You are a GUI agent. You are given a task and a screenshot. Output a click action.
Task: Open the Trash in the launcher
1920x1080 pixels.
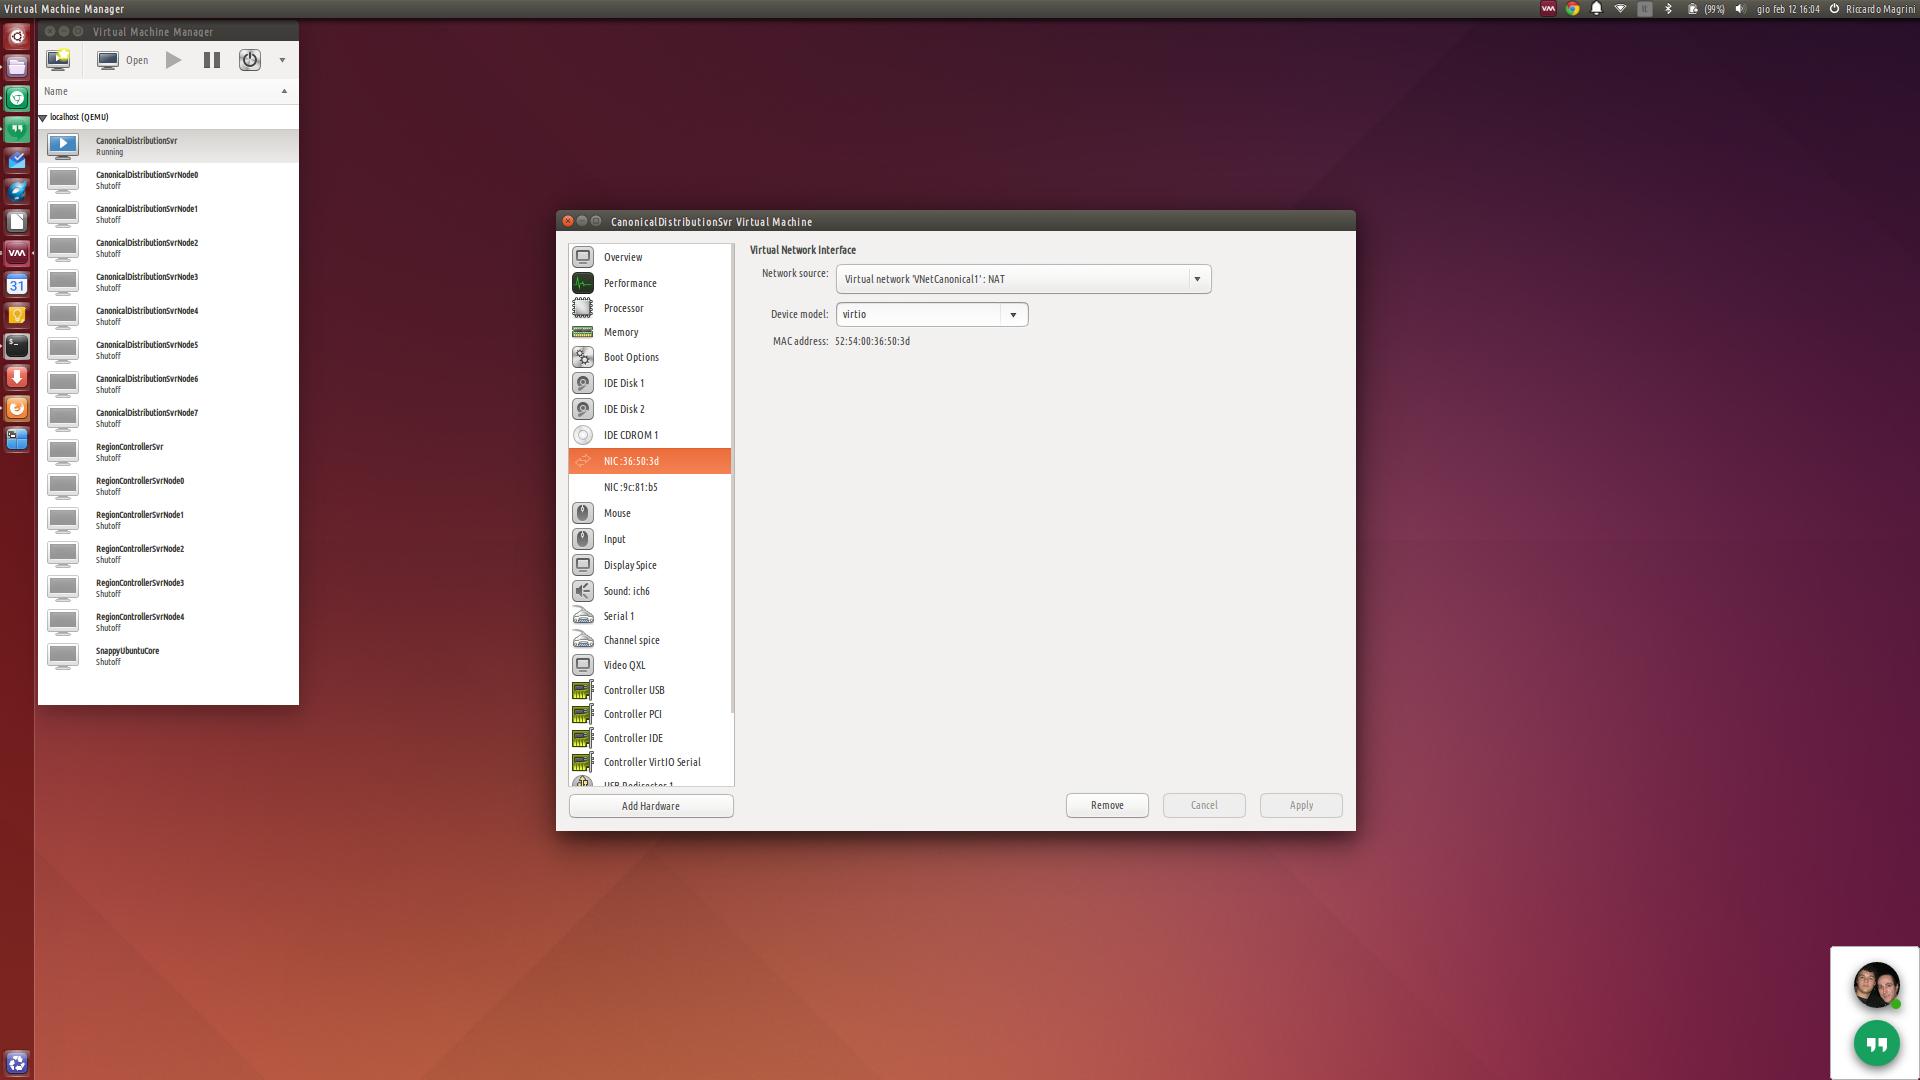click(x=17, y=1062)
